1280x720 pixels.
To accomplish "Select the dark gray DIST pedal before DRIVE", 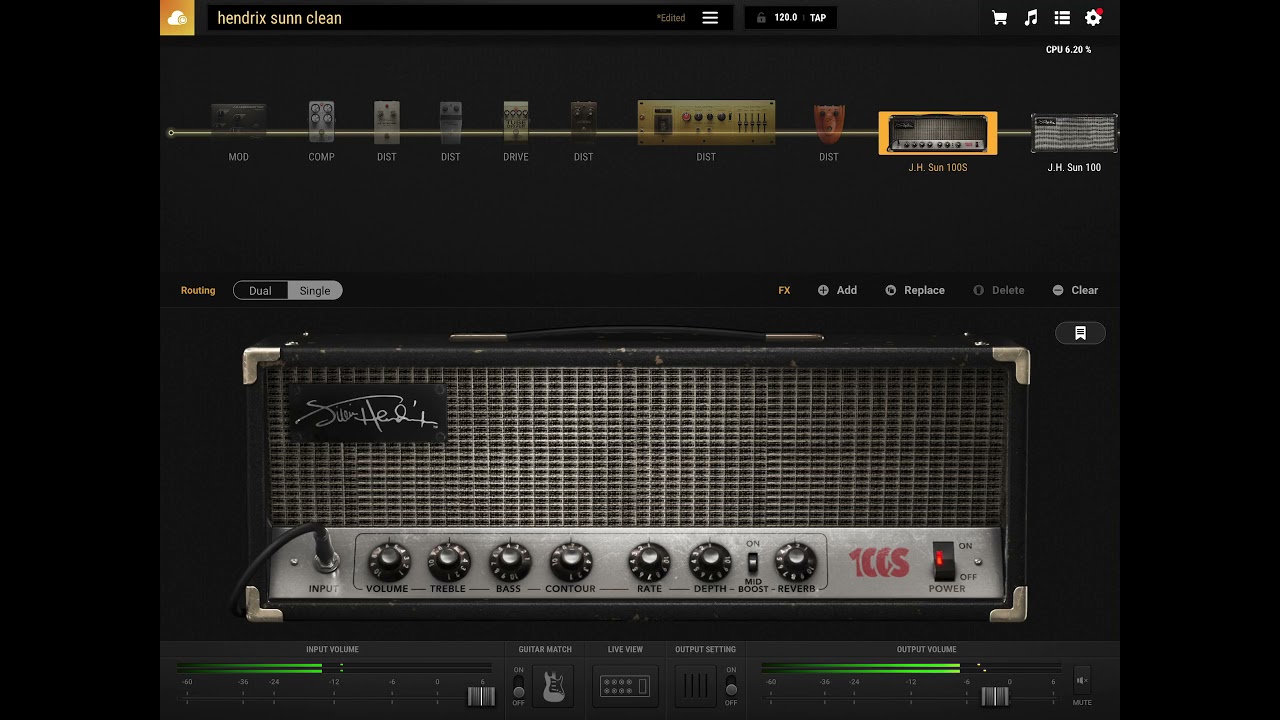I will (451, 122).
